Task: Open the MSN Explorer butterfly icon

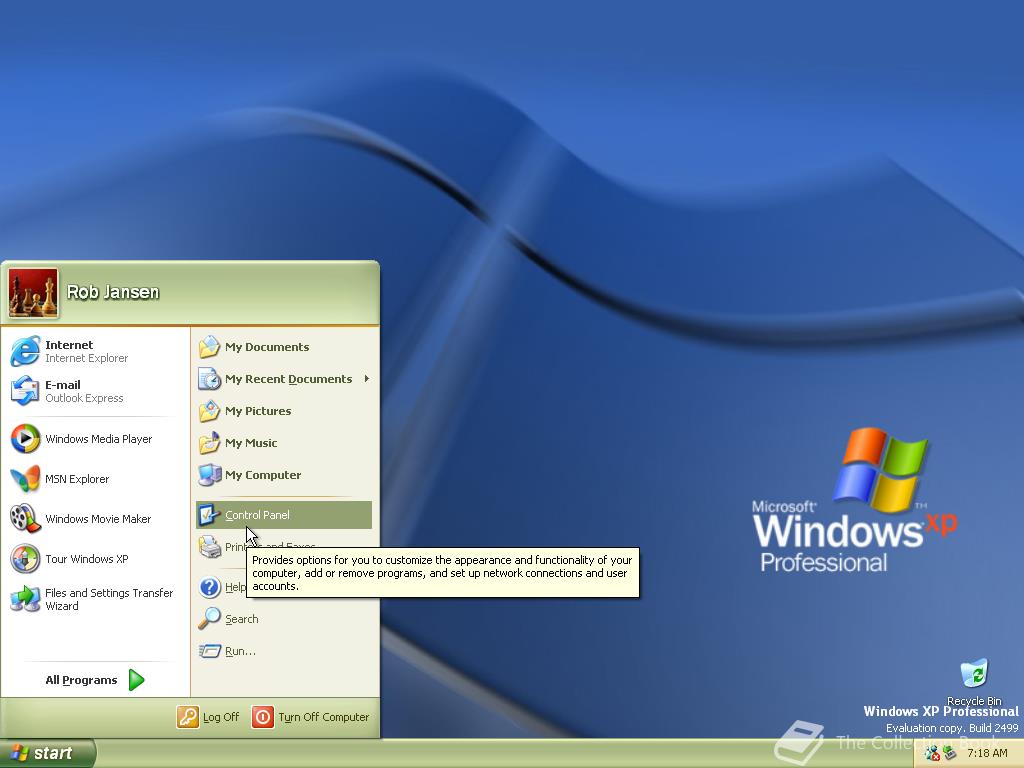Action: point(25,479)
